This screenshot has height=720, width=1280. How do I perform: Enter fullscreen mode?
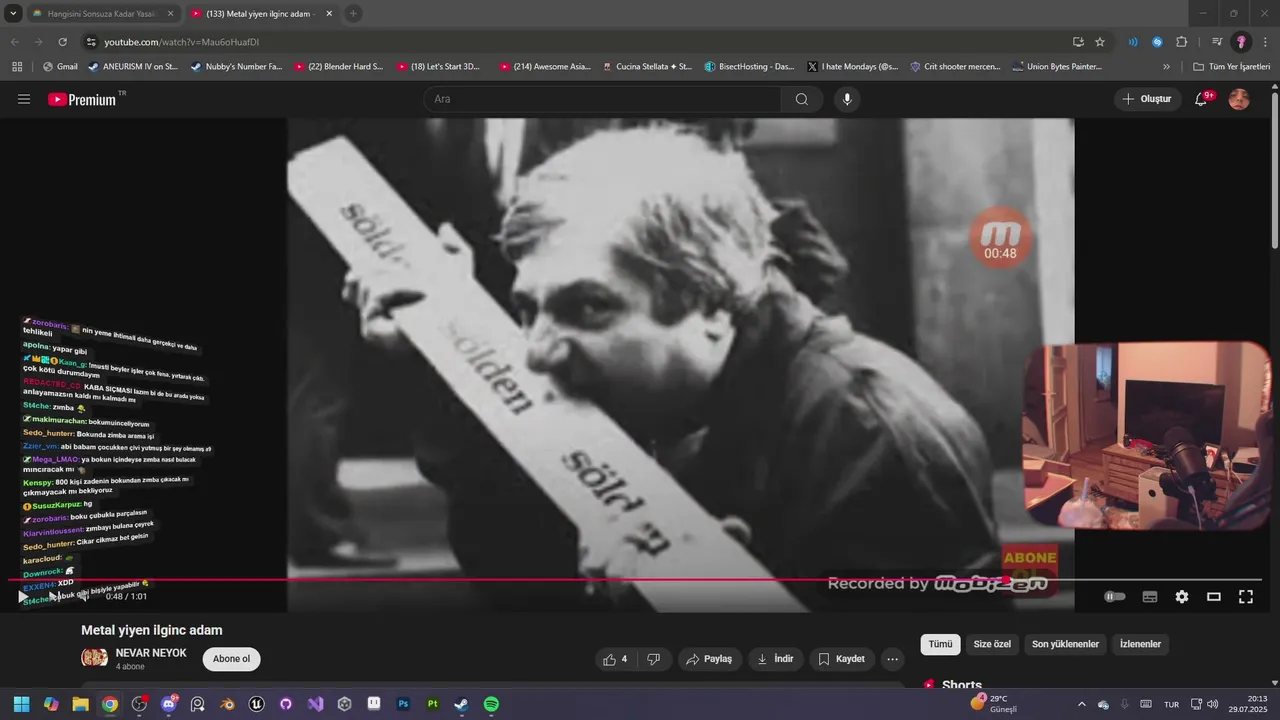[x=1246, y=597]
